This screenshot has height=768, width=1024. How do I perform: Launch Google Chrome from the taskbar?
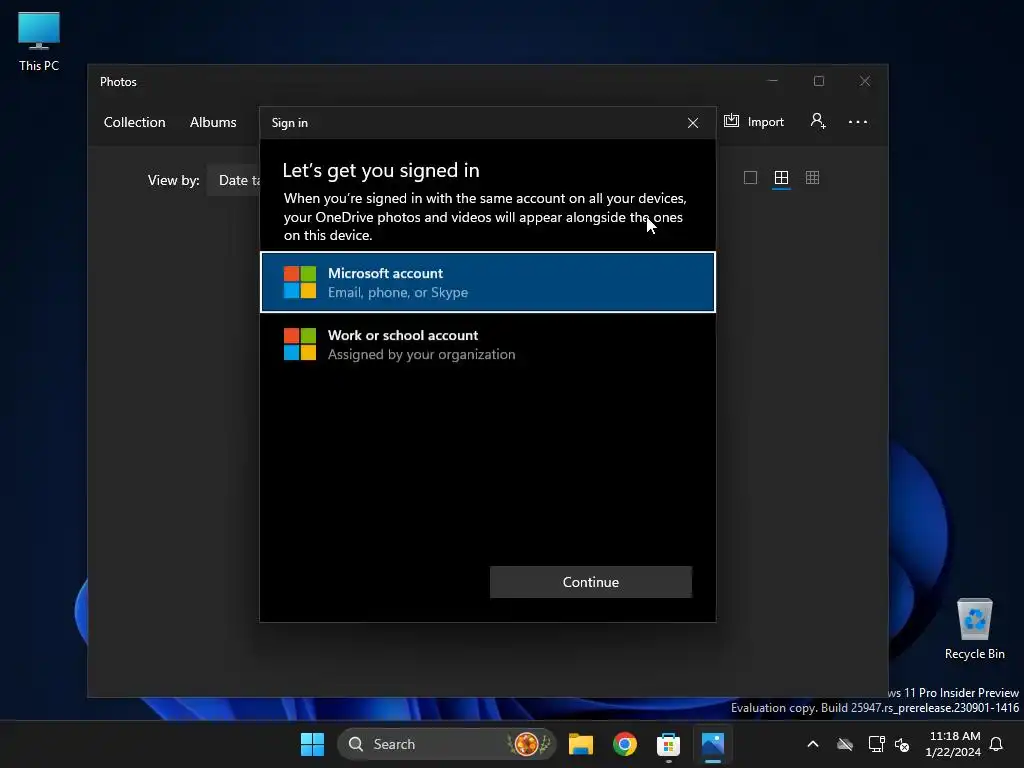click(x=624, y=744)
